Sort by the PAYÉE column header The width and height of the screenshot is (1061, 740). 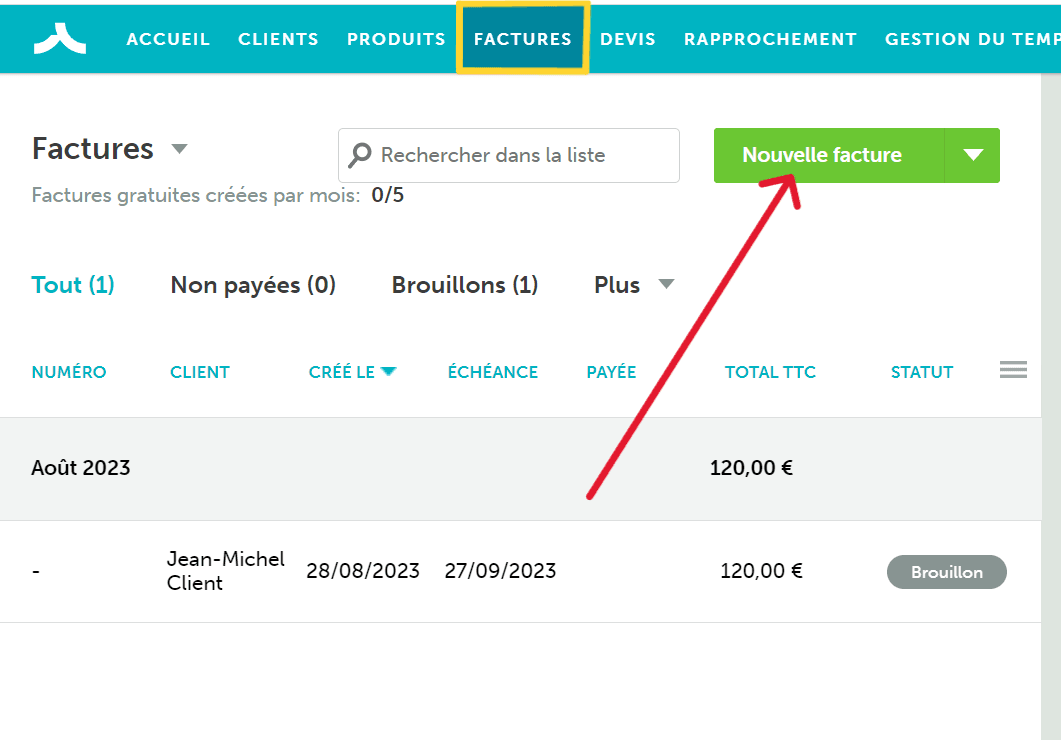pyautogui.click(x=611, y=372)
